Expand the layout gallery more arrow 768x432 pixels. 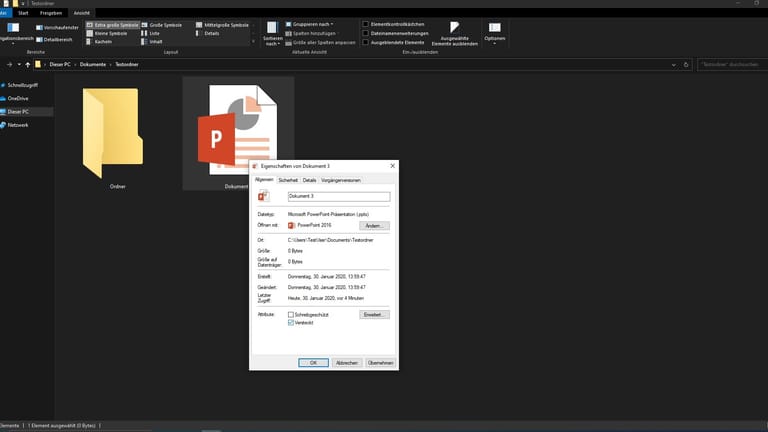[x=253, y=42]
